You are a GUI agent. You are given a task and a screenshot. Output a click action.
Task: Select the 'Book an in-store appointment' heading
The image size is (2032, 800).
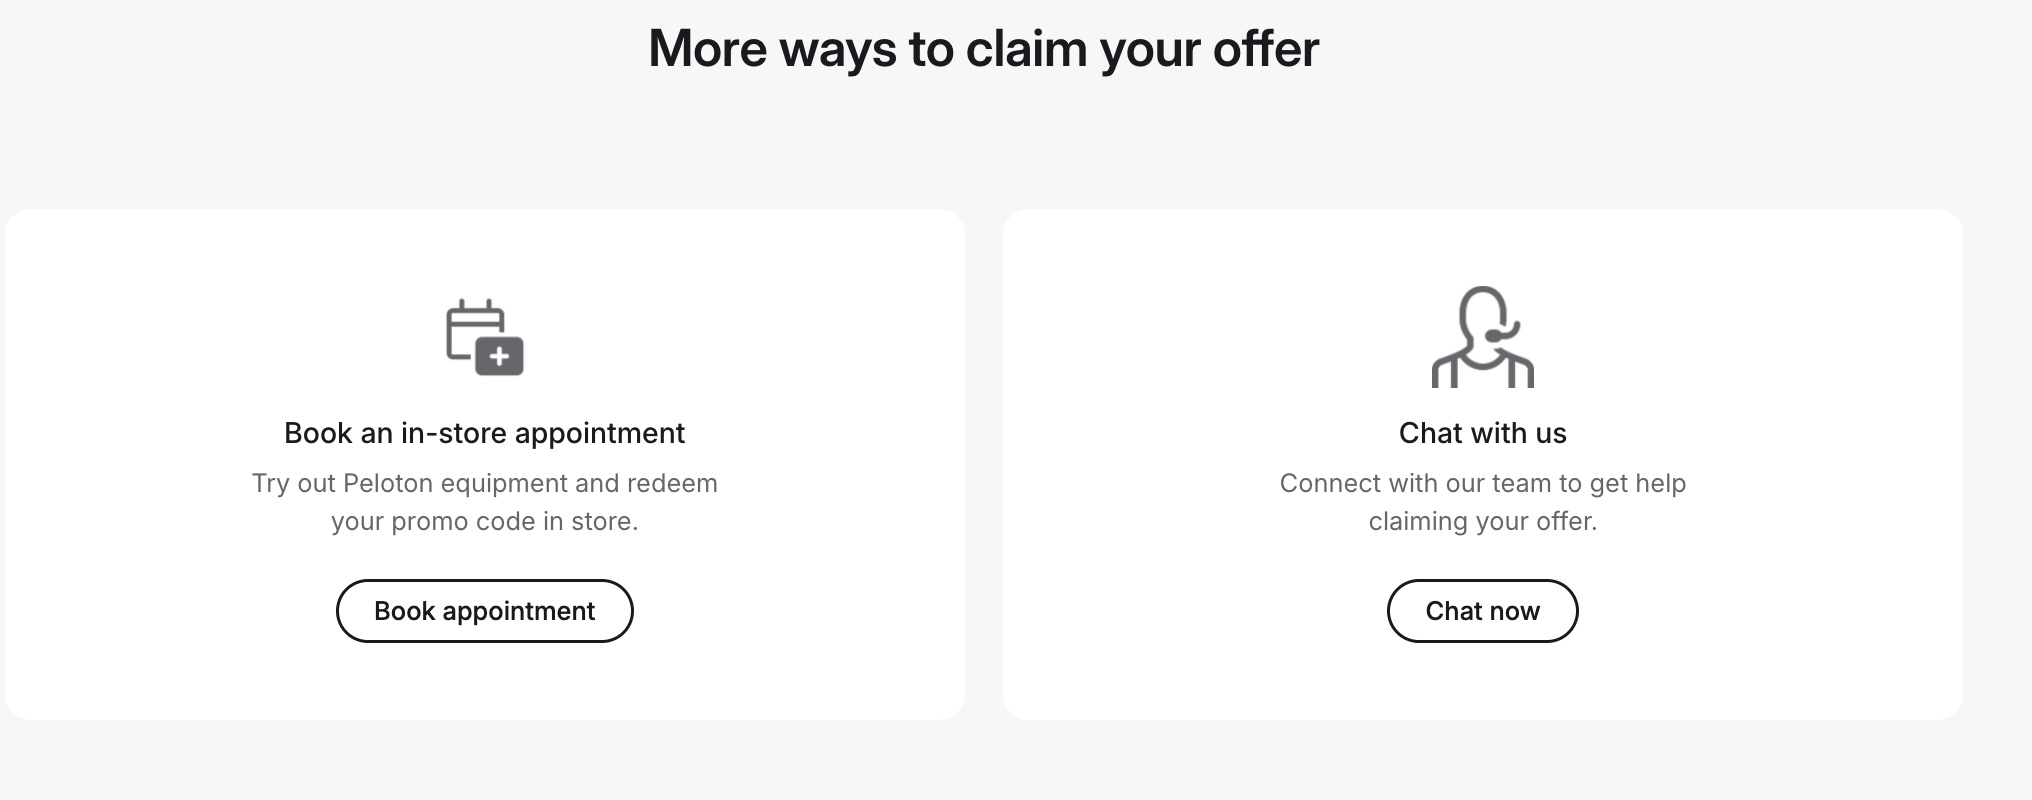(x=485, y=433)
